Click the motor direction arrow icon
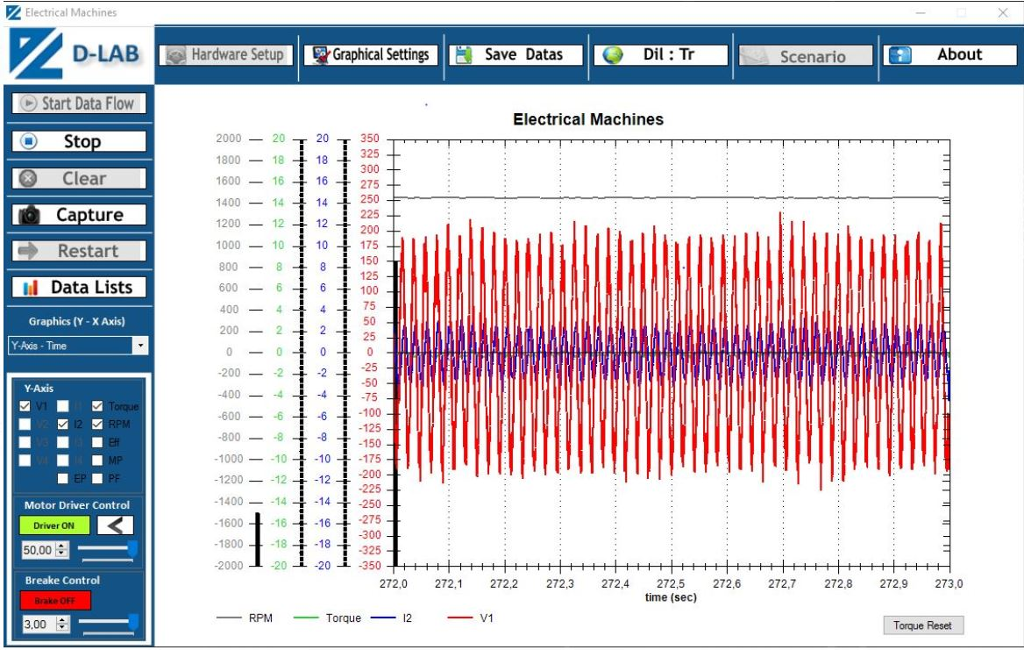The height and width of the screenshot is (650, 1024). point(116,524)
